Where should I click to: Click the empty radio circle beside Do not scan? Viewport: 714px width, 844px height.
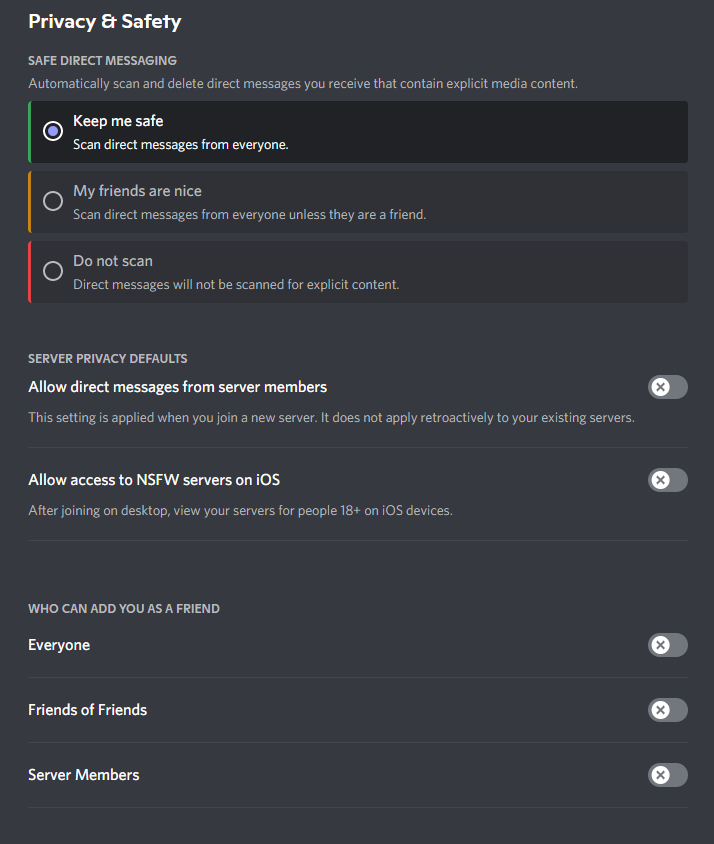click(x=52, y=270)
